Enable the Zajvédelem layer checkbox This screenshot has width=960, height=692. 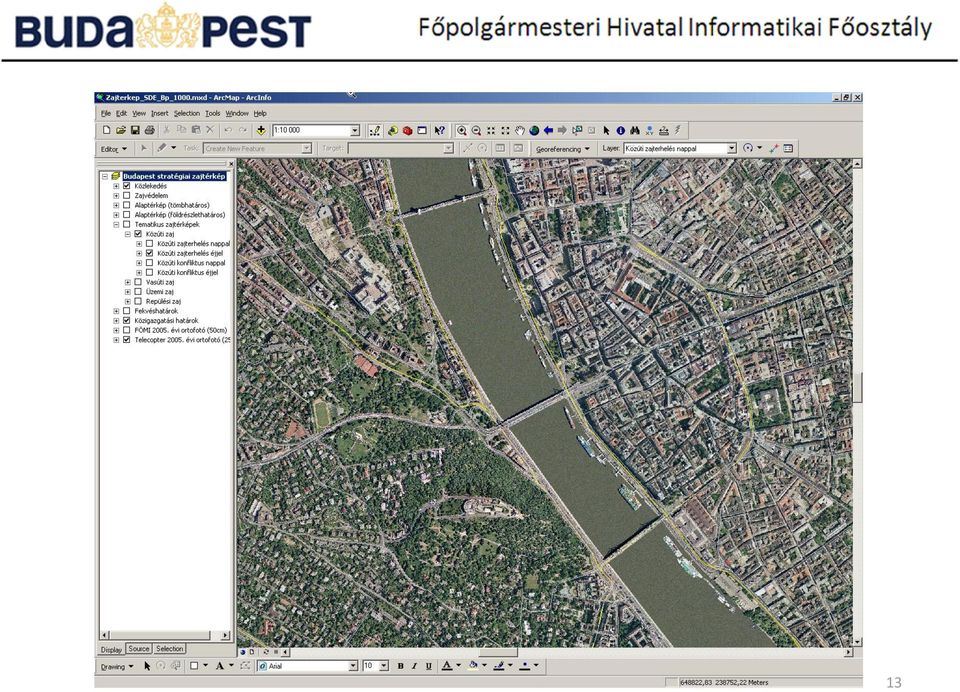coord(127,195)
